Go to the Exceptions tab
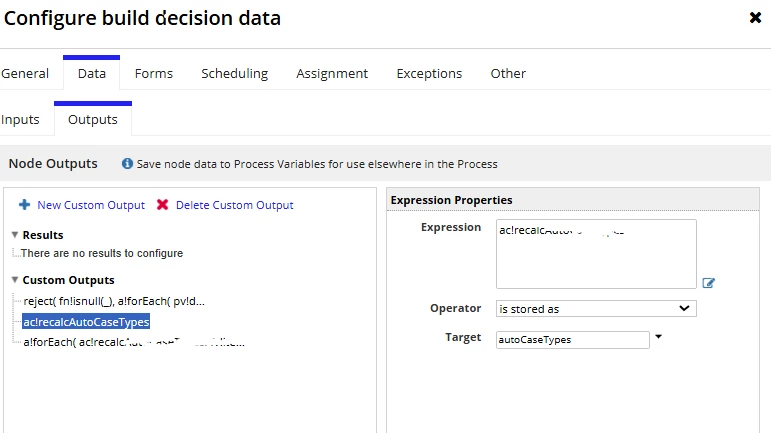Image resolution: width=771 pixels, height=433 pixels. (x=429, y=73)
